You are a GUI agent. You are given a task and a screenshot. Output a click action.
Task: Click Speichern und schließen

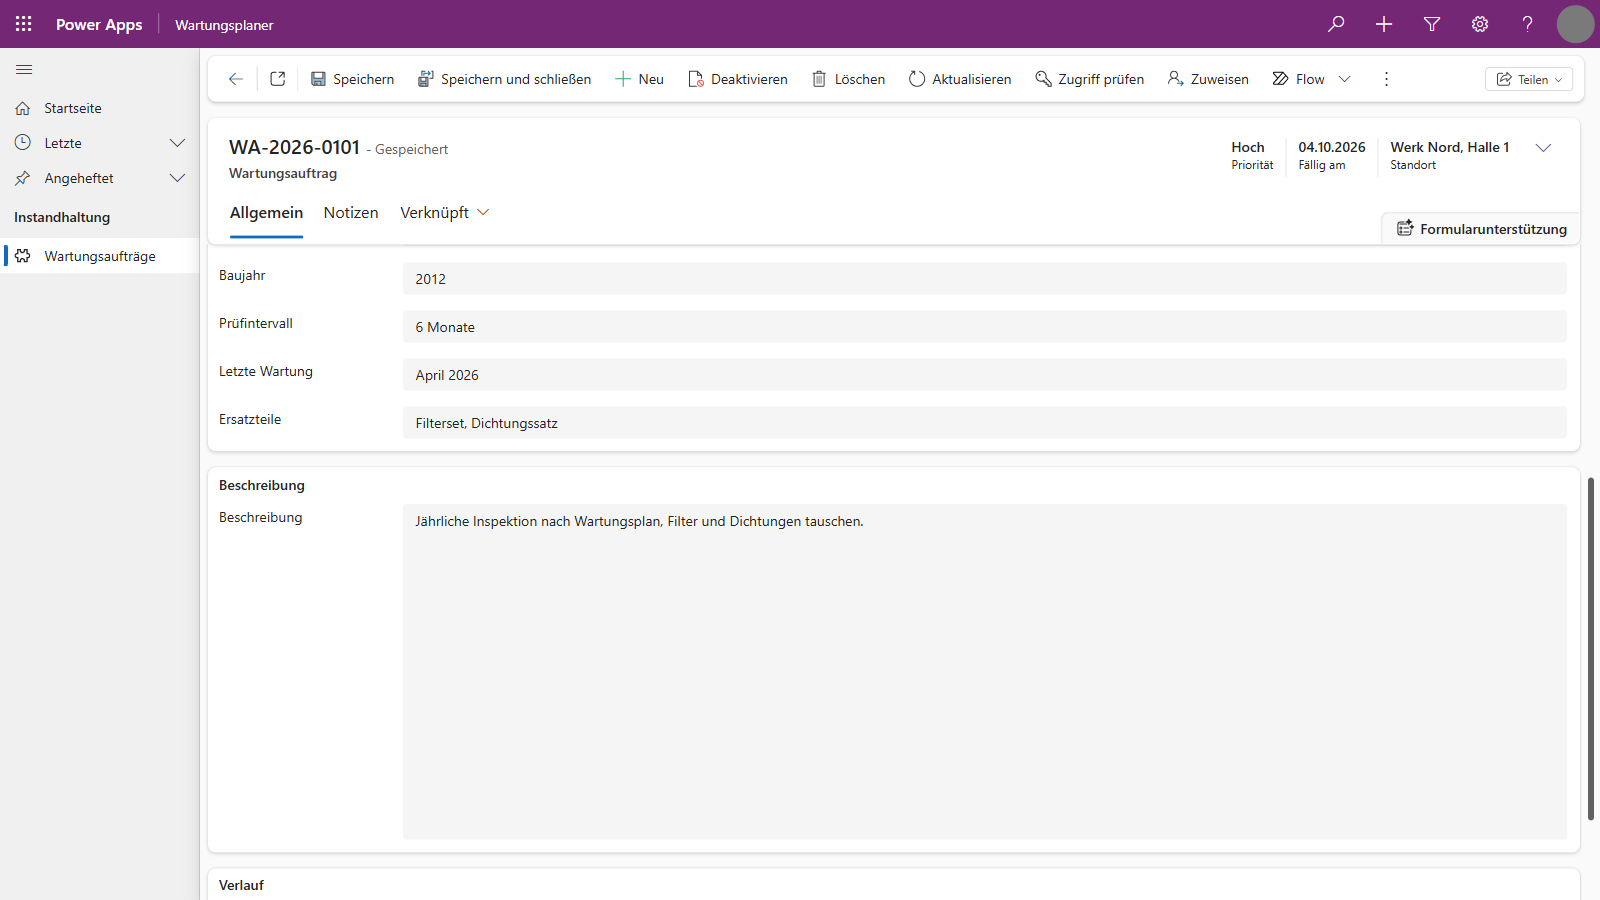tap(504, 79)
